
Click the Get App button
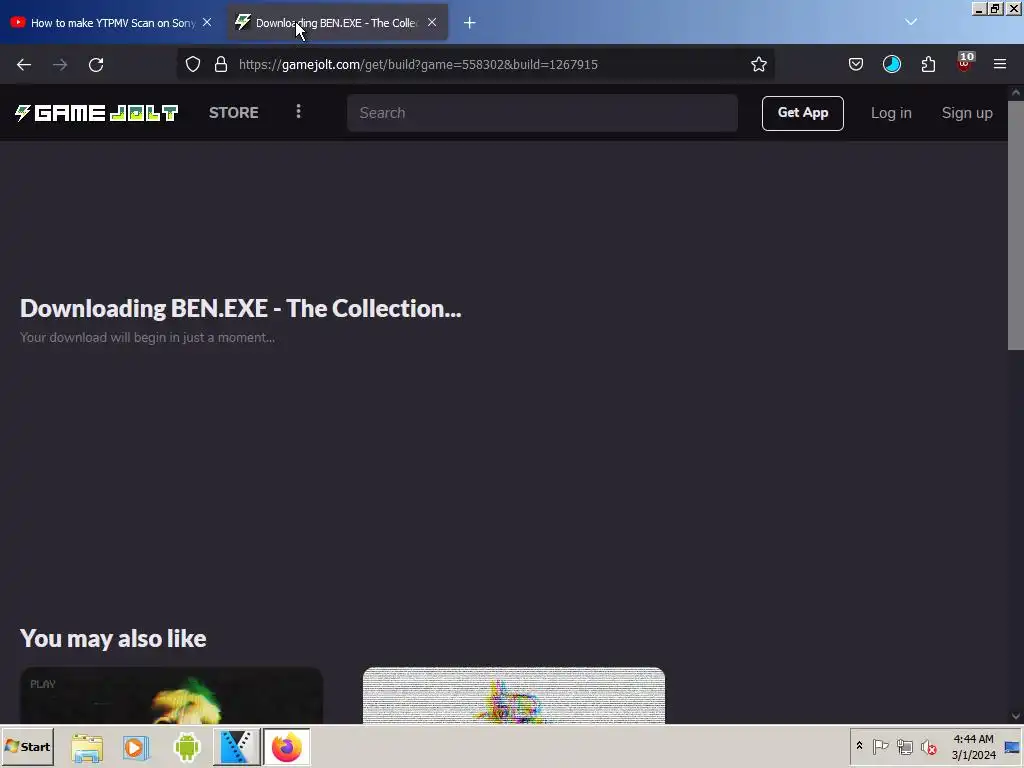click(x=803, y=113)
